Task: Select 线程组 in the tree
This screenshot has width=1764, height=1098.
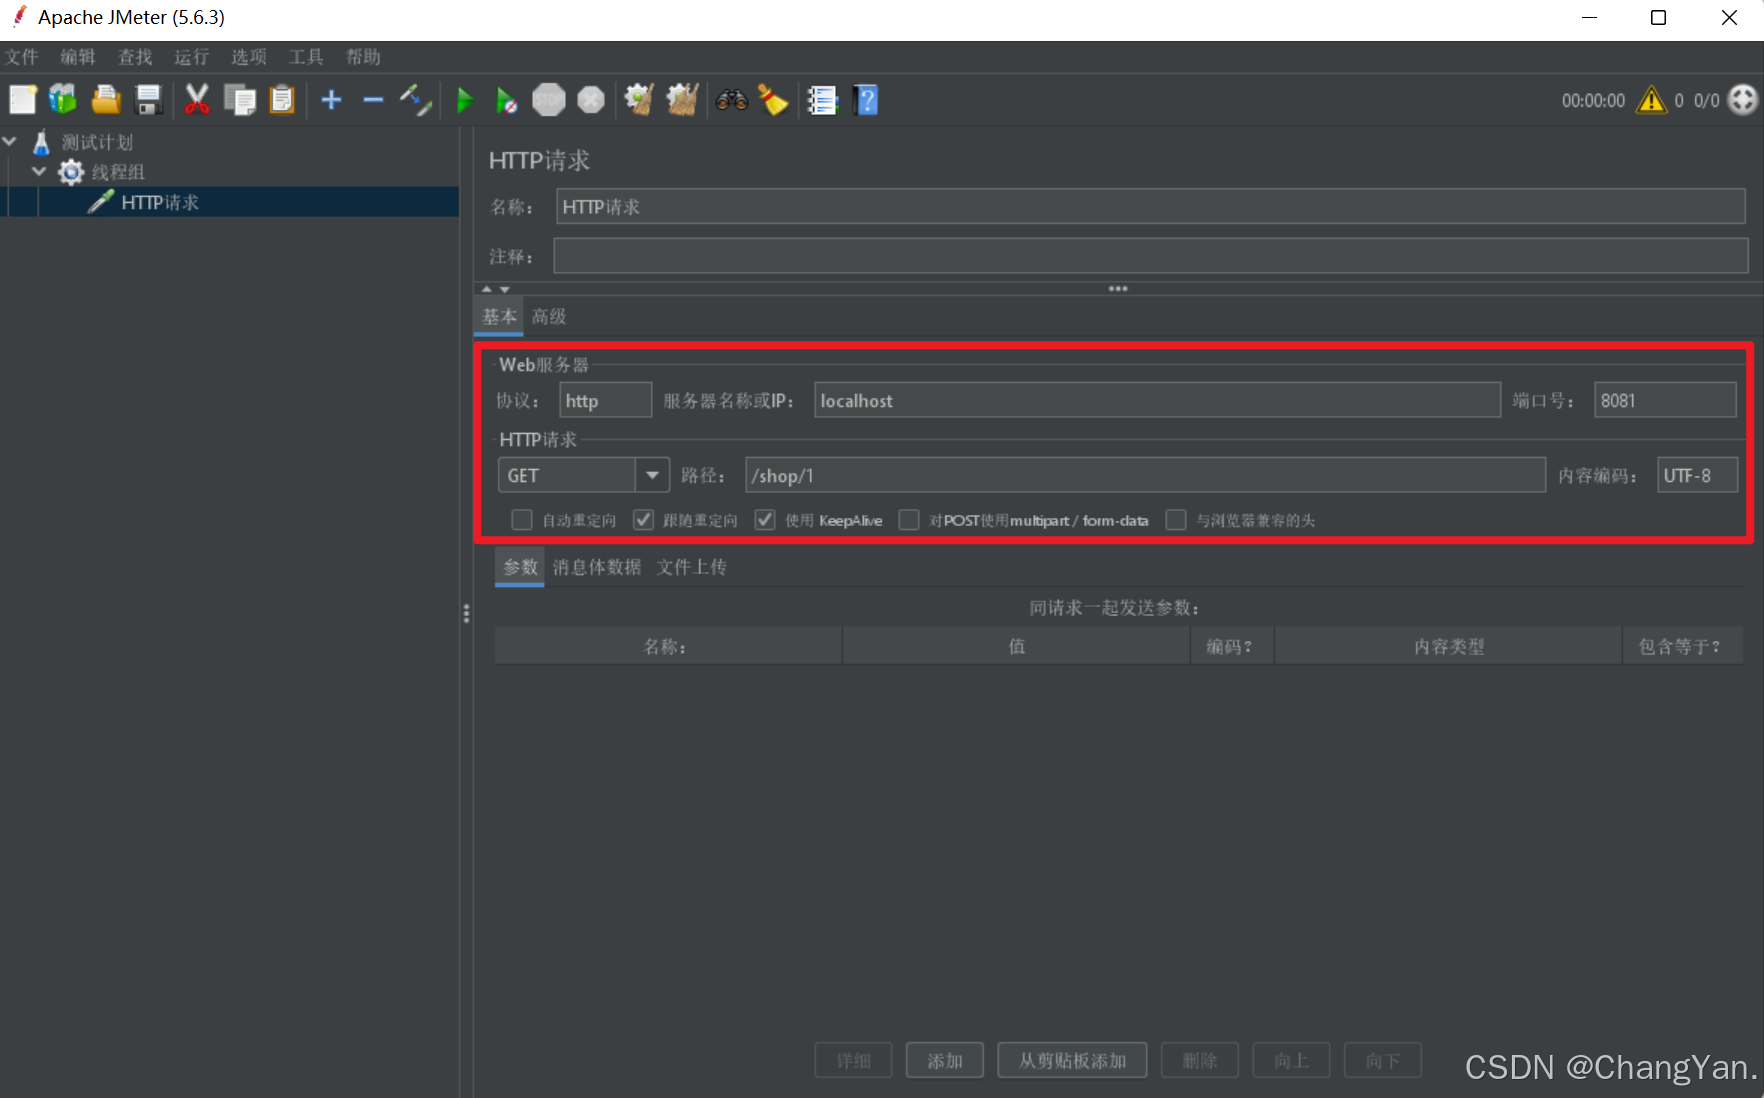Action: point(118,172)
